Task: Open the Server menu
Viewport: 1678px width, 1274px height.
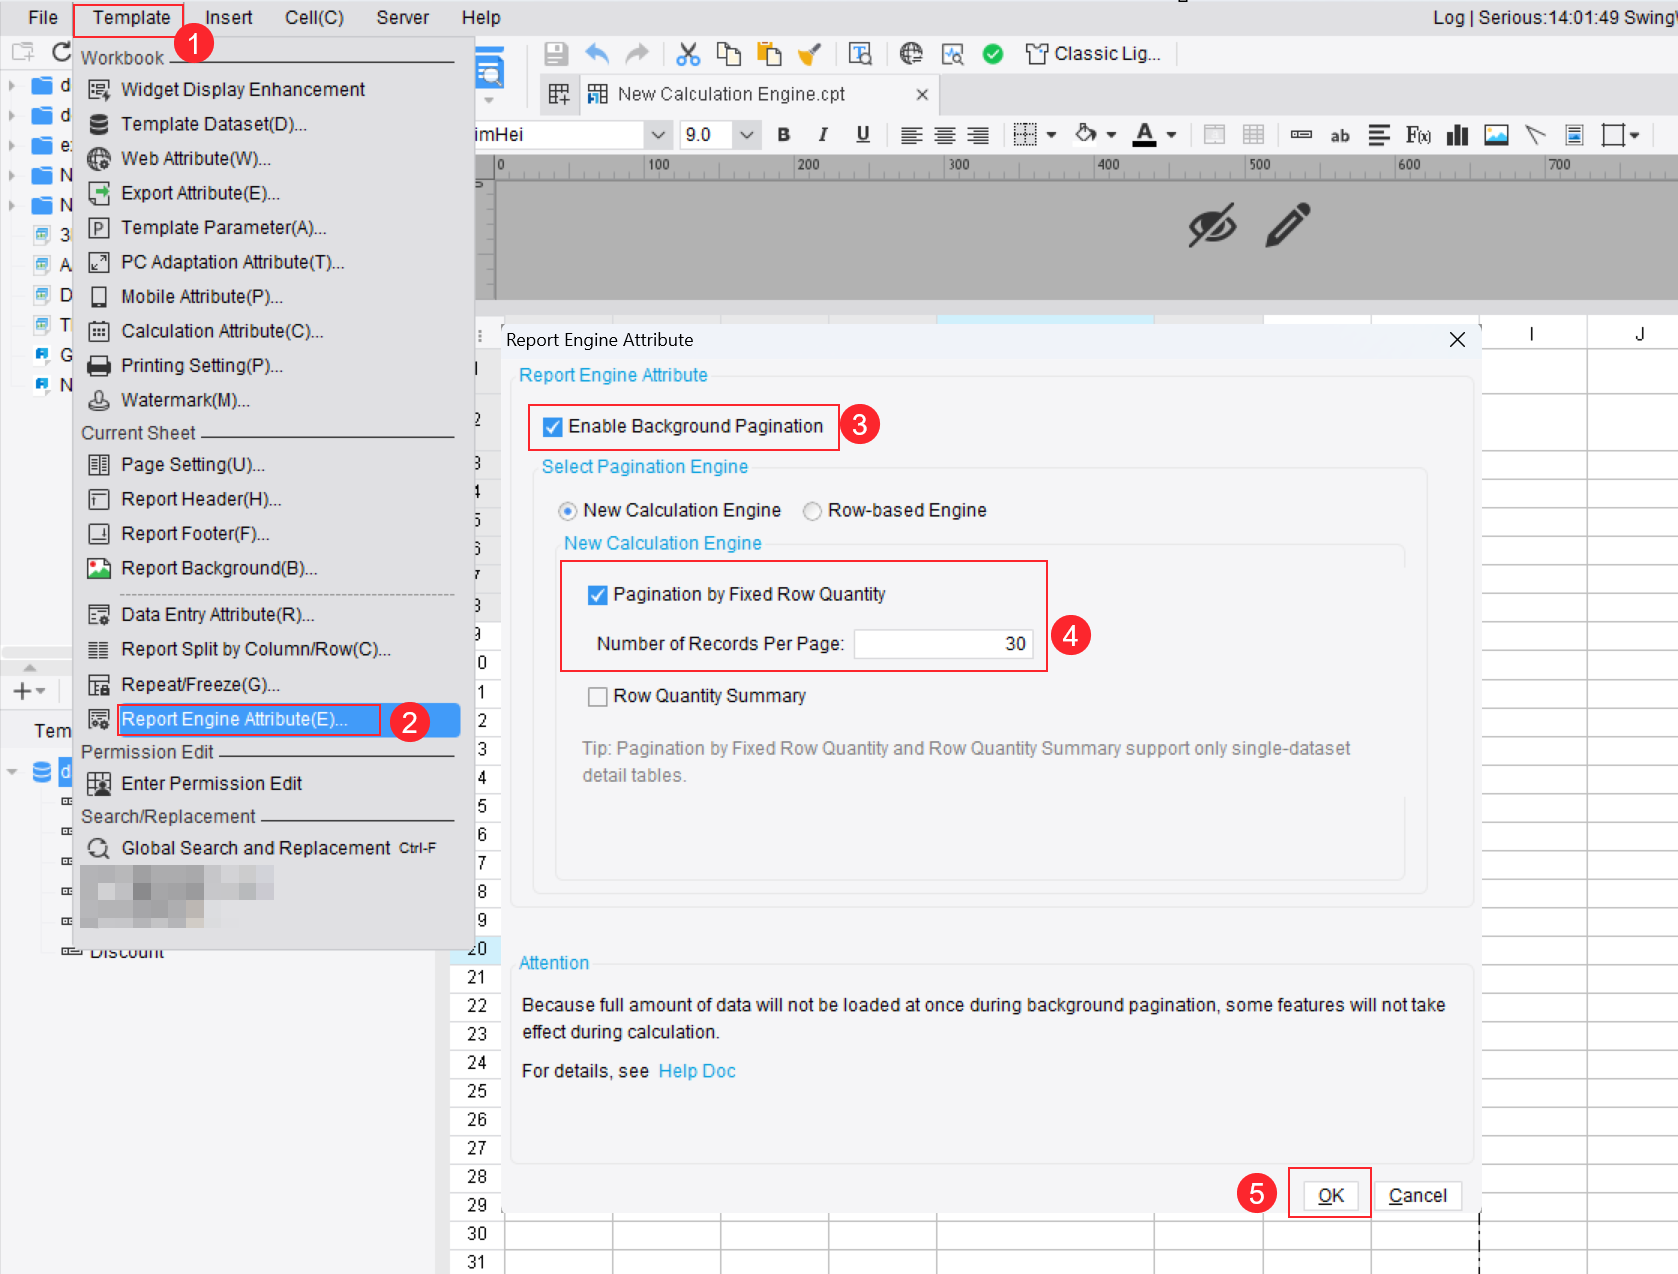Action: pos(403,18)
